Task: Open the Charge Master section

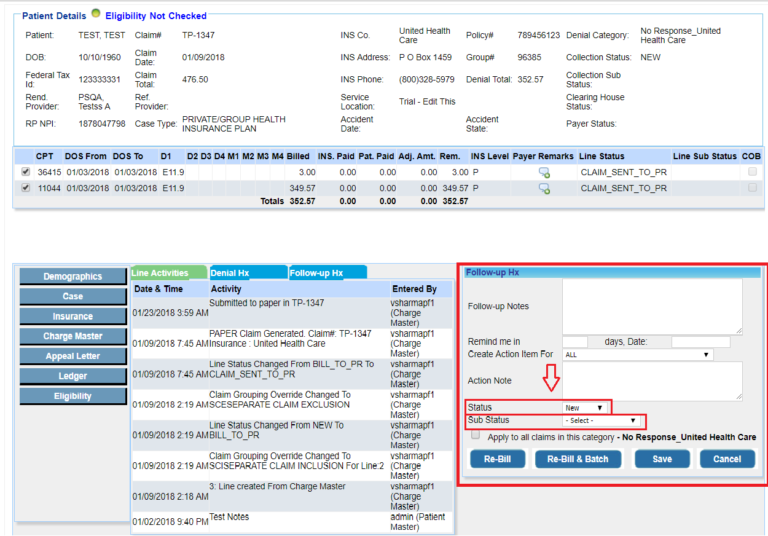Action: 73,336
